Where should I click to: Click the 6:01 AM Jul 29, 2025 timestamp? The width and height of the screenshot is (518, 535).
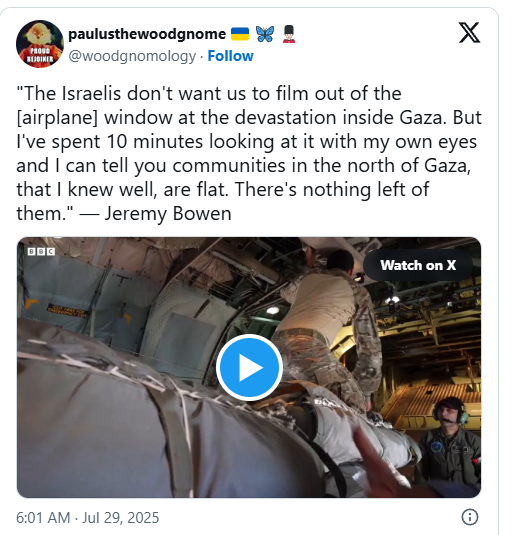tap(88, 518)
